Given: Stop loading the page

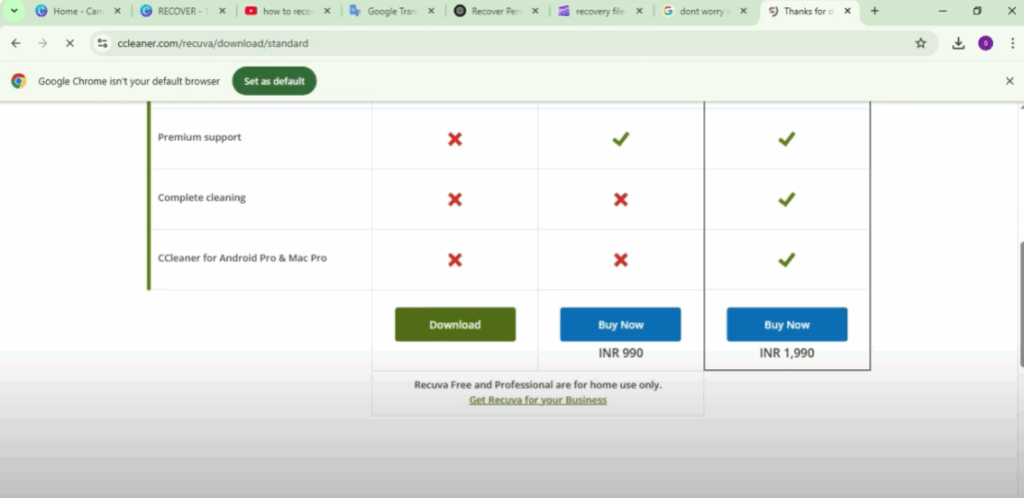Looking at the screenshot, I should [x=68, y=44].
